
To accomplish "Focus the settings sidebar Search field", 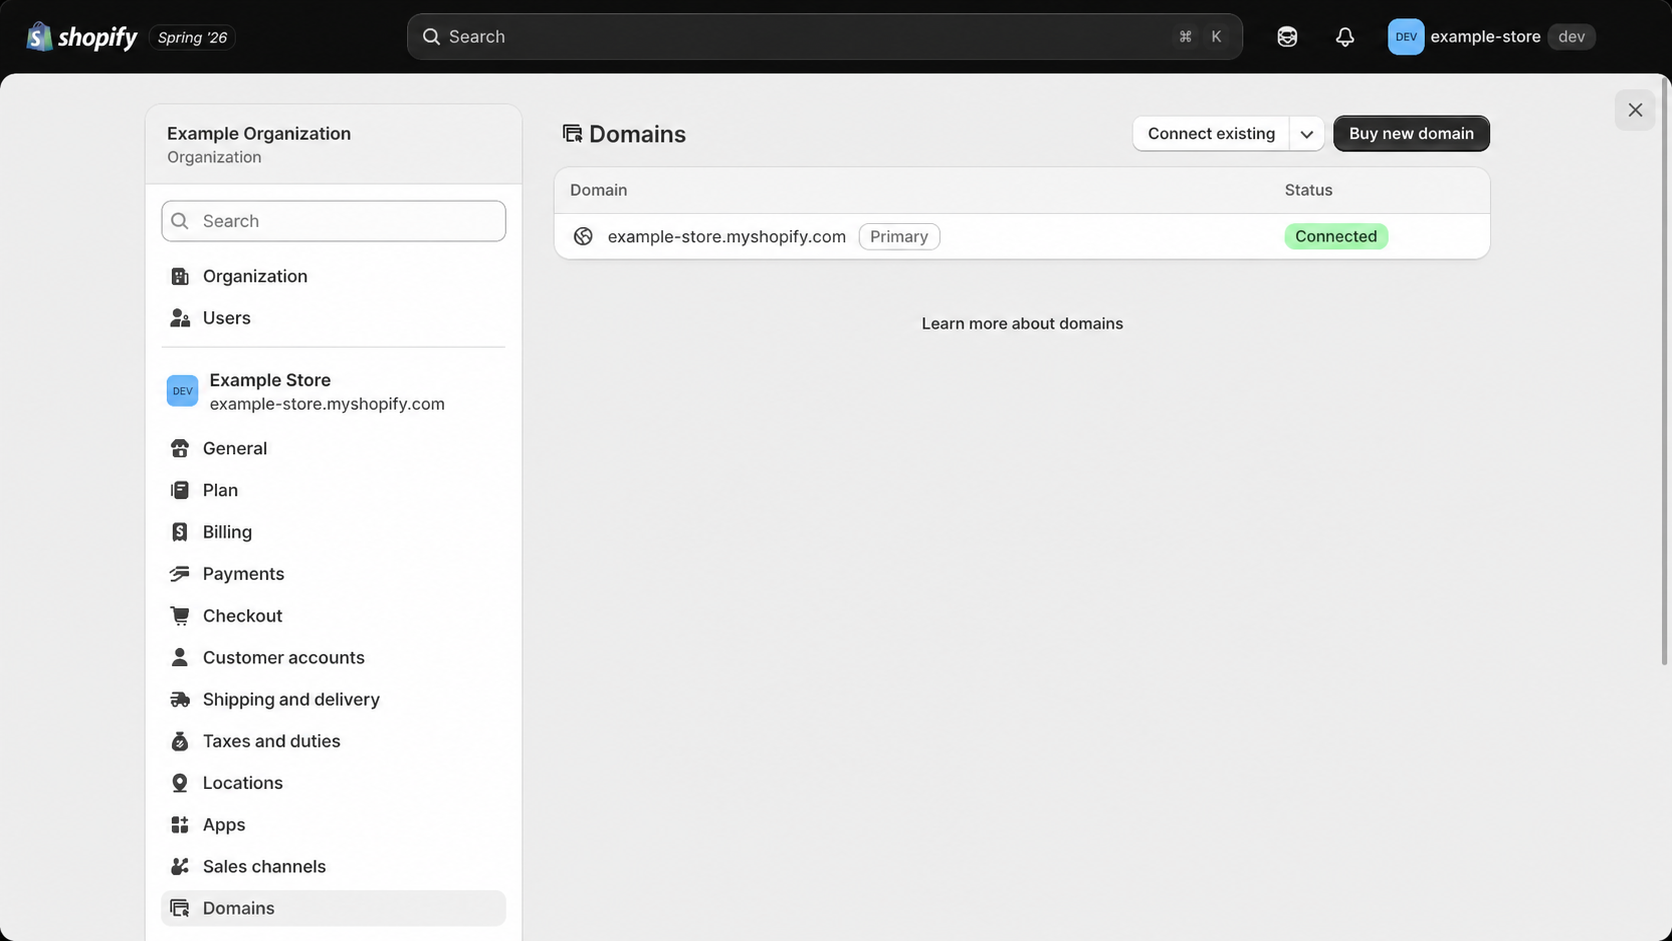I will 333,221.
